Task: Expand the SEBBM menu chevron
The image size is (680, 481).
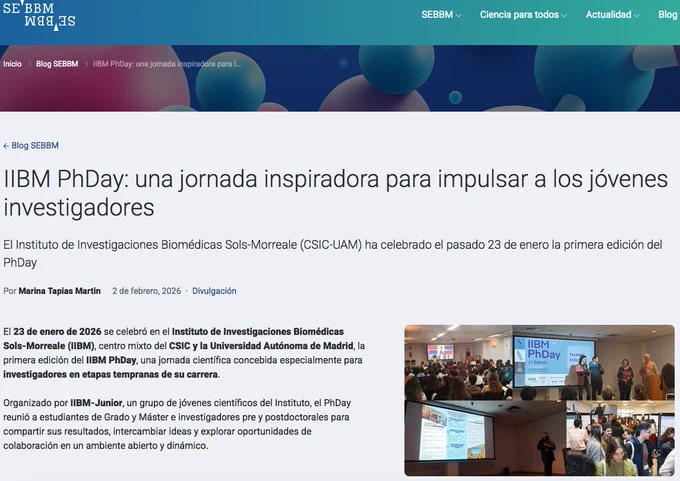Action: [458, 16]
